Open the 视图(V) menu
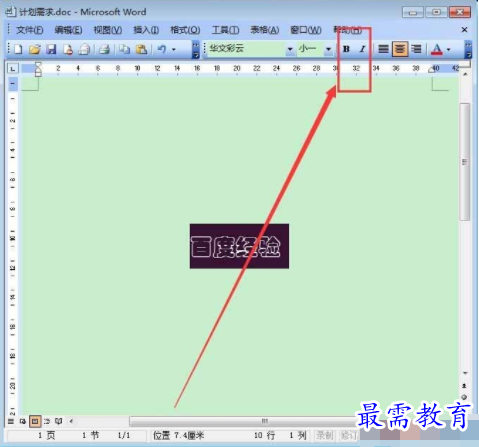The width and height of the screenshot is (479, 447). pos(107,30)
